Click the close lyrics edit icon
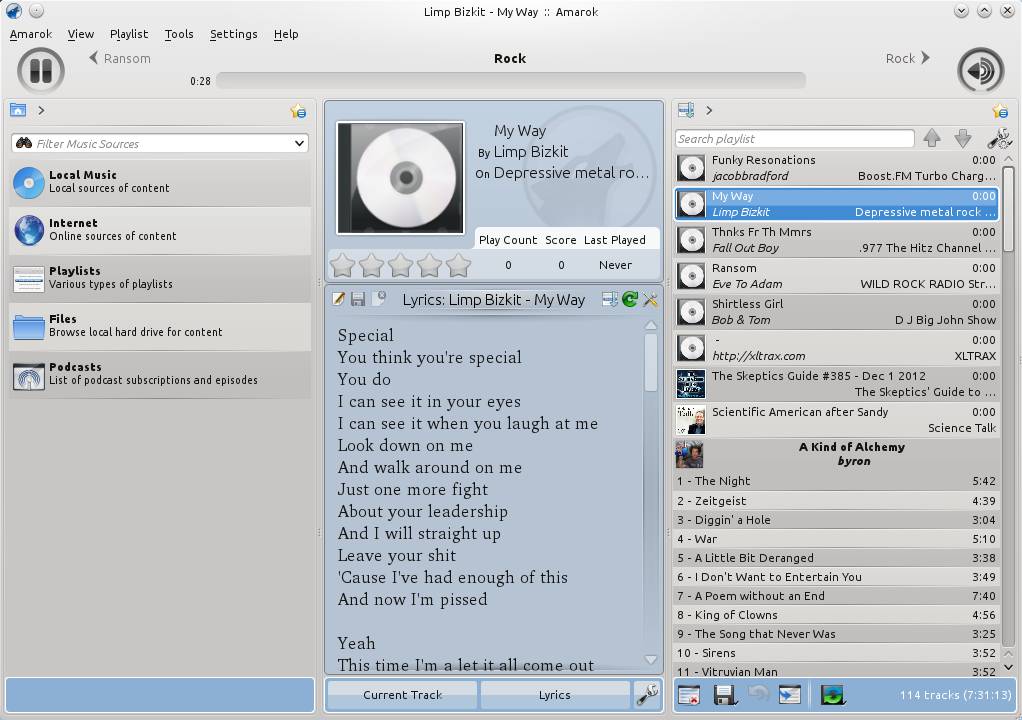Screen dimensions: 1022x720 378,299
